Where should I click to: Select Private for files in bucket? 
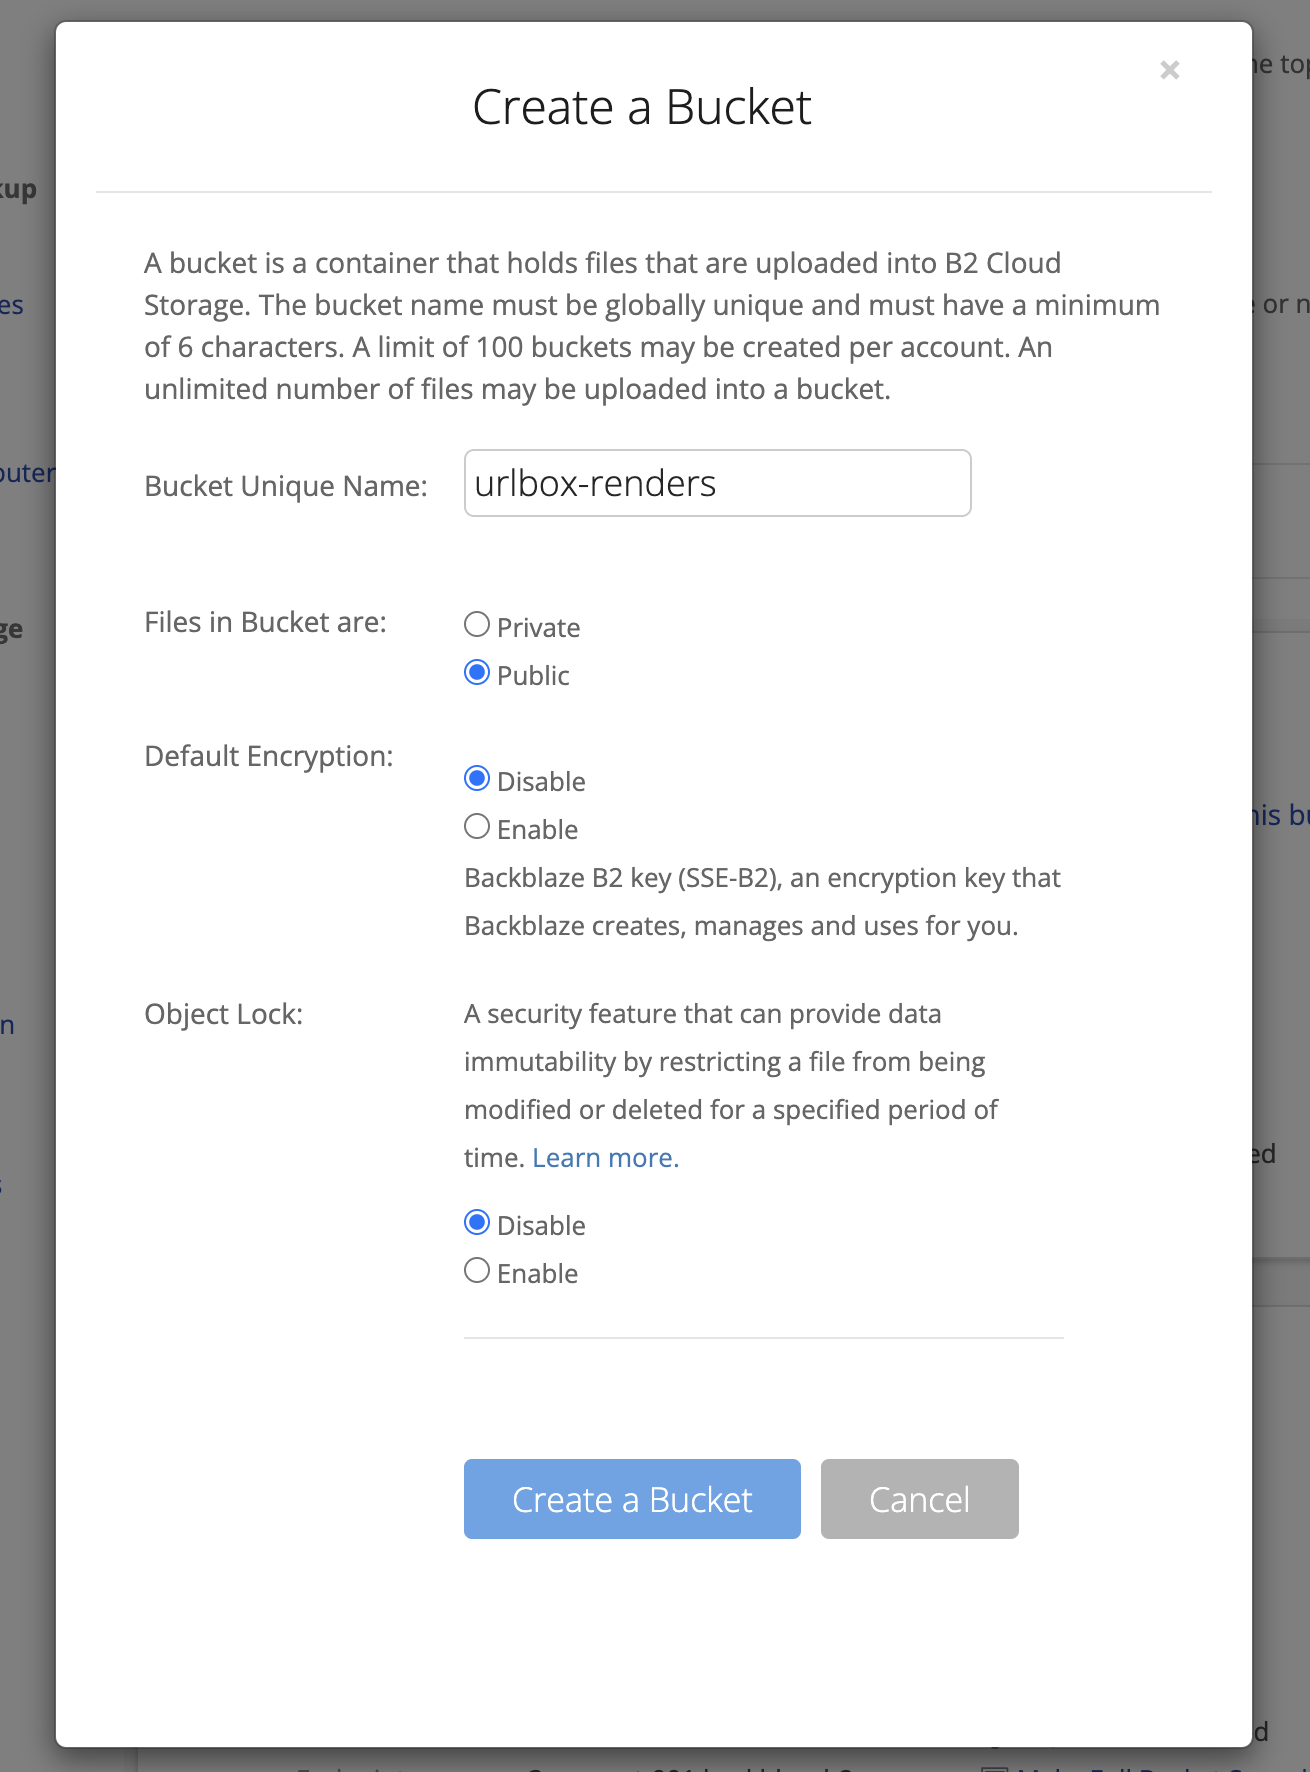(478, 626)
